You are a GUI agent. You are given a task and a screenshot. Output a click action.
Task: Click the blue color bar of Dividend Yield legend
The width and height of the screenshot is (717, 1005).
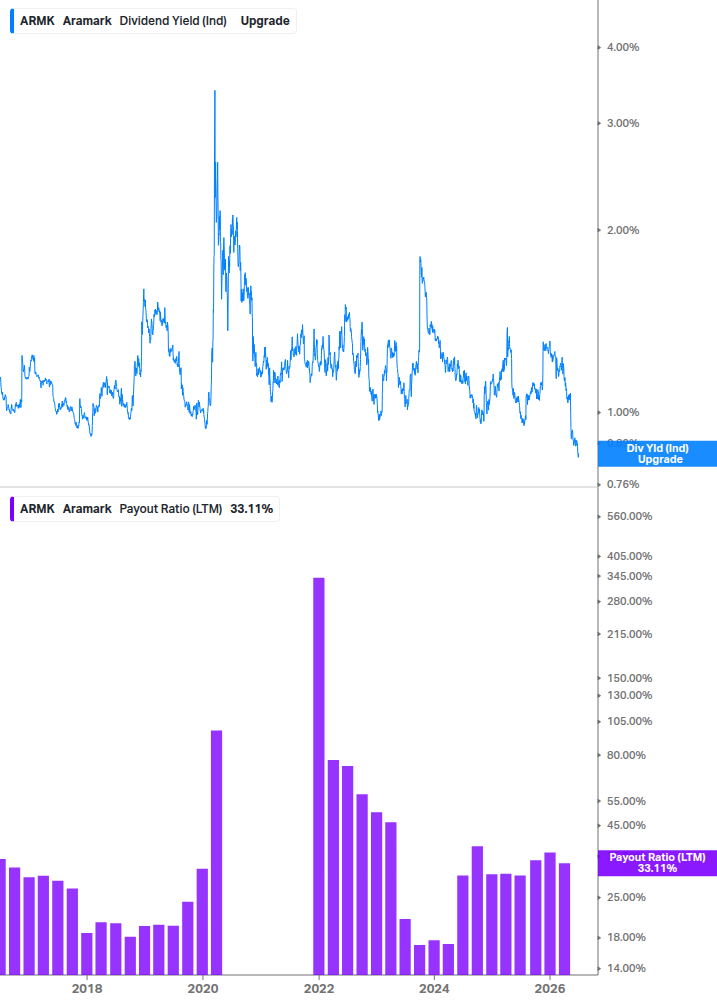tap(12, 21)
